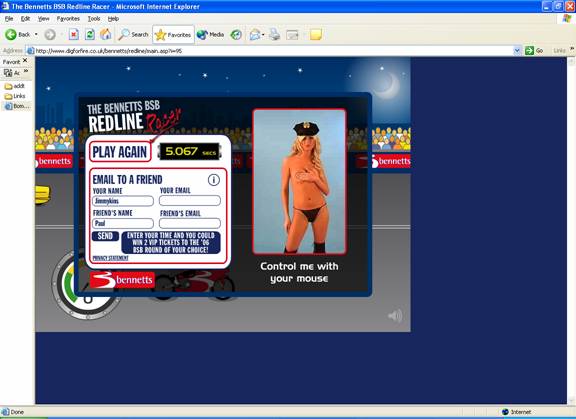The height and width of the screenshot is (419, 576).
Task: Click the Your Email input field
Action: (x=190, y=201)
